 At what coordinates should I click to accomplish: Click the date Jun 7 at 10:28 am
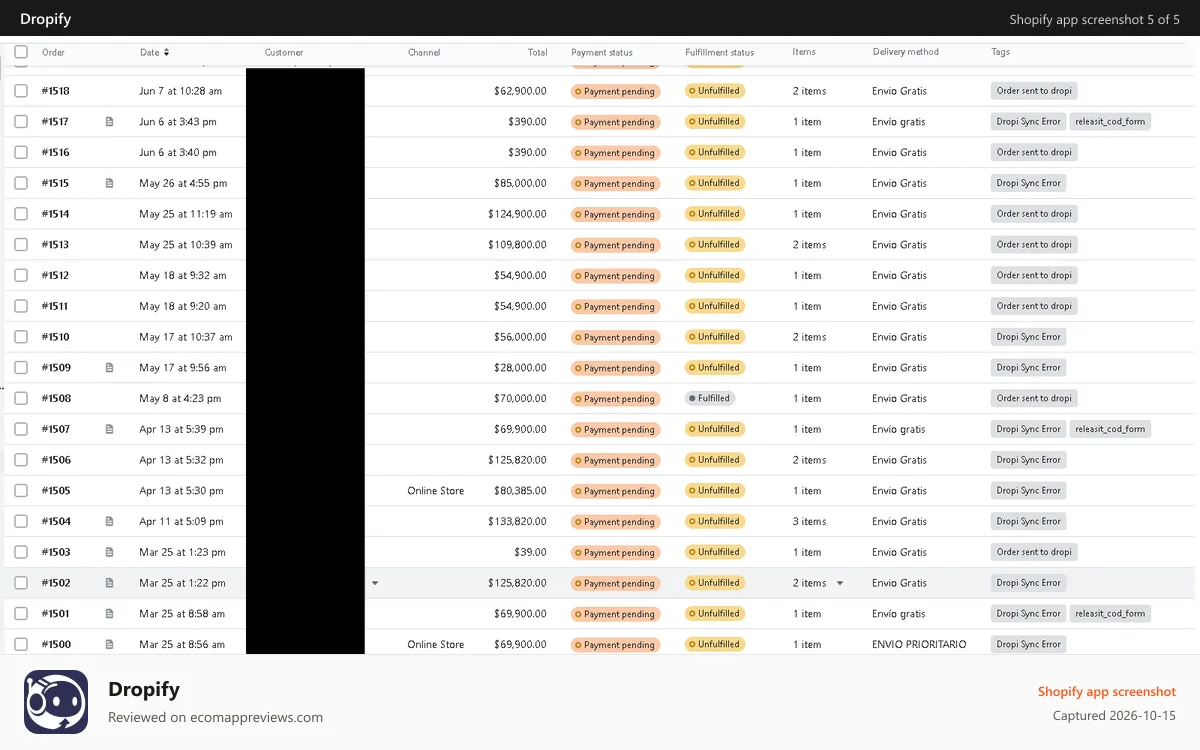click(181, 91)
